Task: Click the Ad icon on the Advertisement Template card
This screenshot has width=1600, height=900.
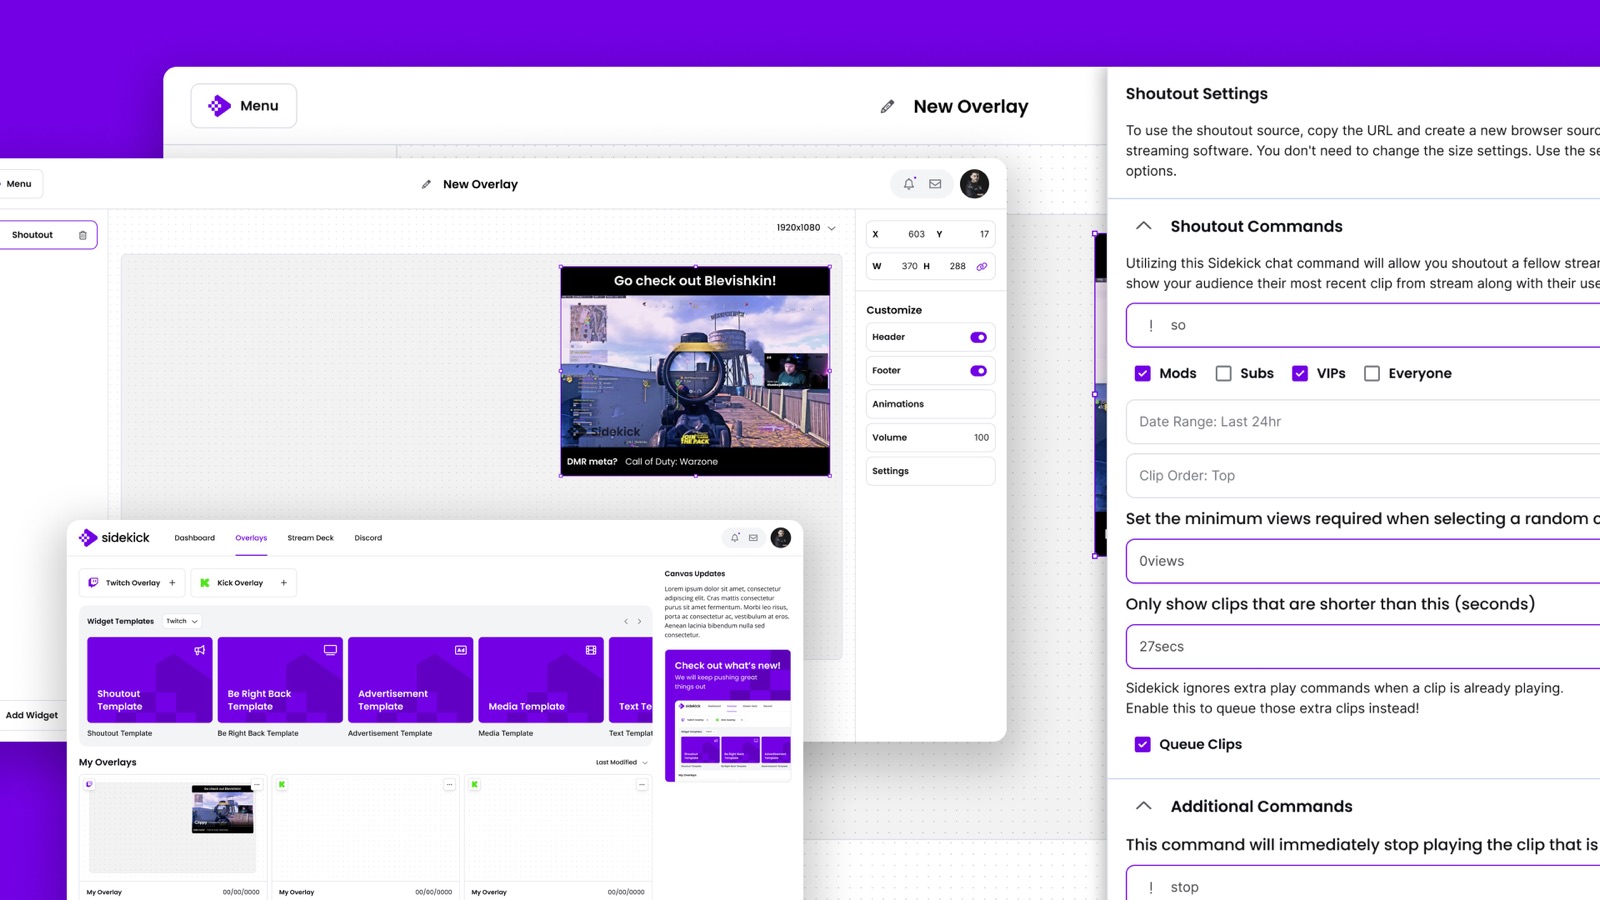Action: pyautogui.click(x=461, y=650)
